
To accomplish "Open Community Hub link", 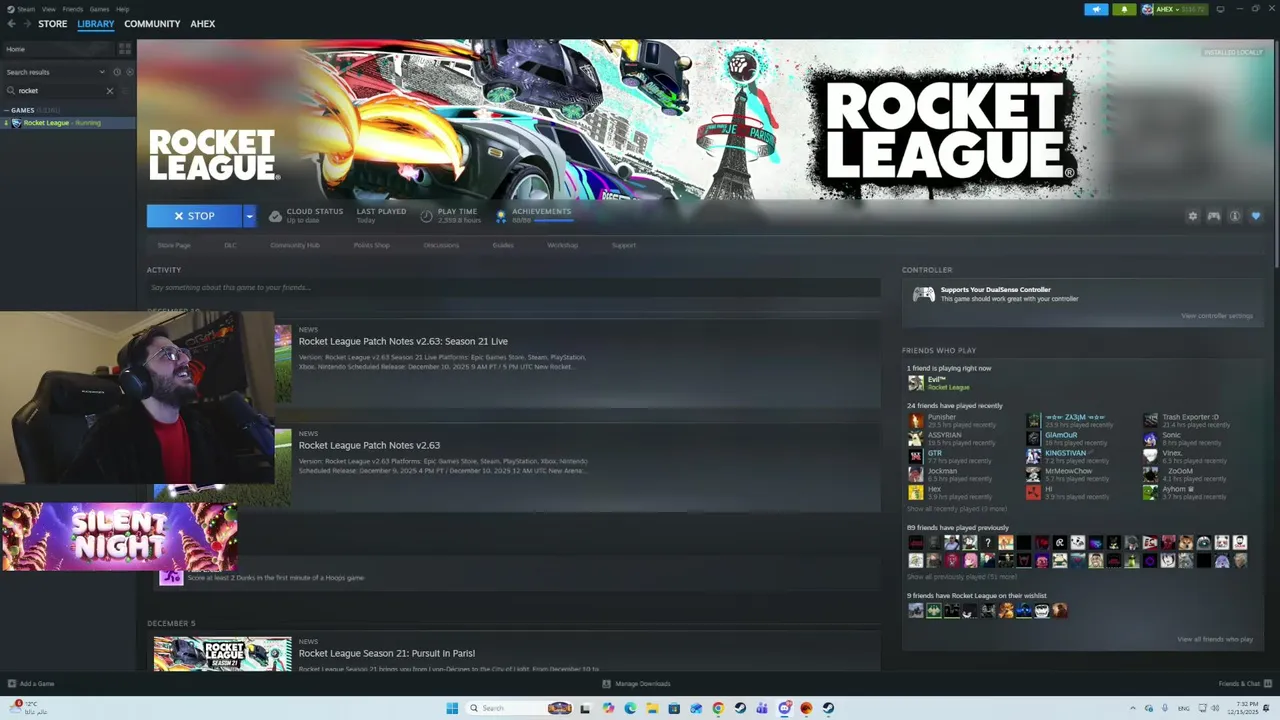I will [x=295, y=245].
